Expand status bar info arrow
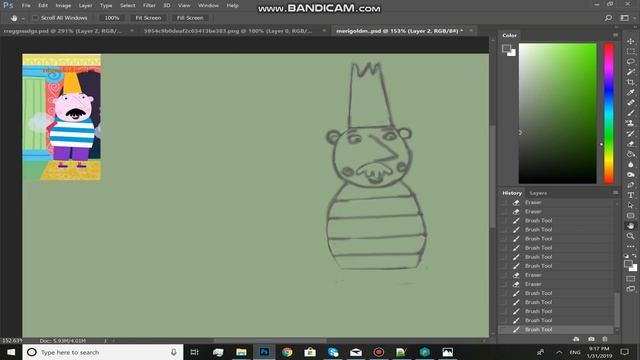The image size is (640, 360). tap(105, 340)
